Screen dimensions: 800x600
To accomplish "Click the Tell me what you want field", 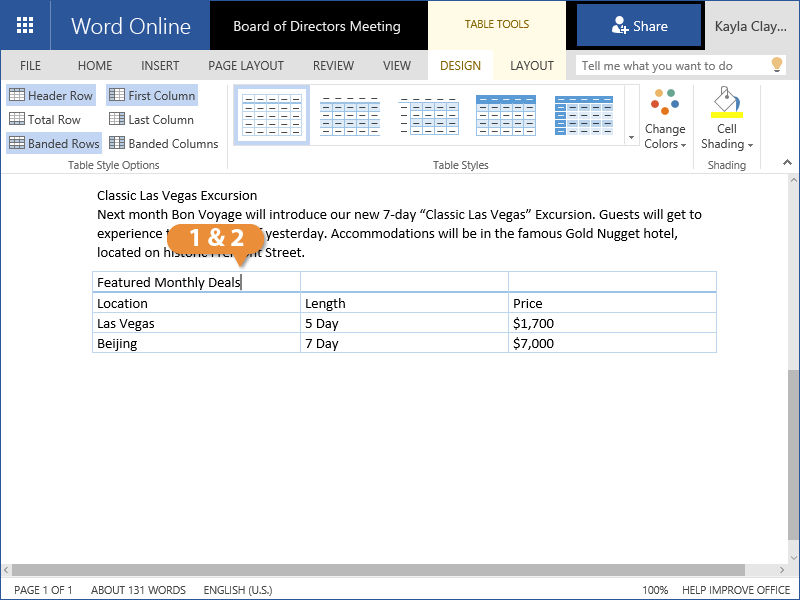I will click(670, 66).
